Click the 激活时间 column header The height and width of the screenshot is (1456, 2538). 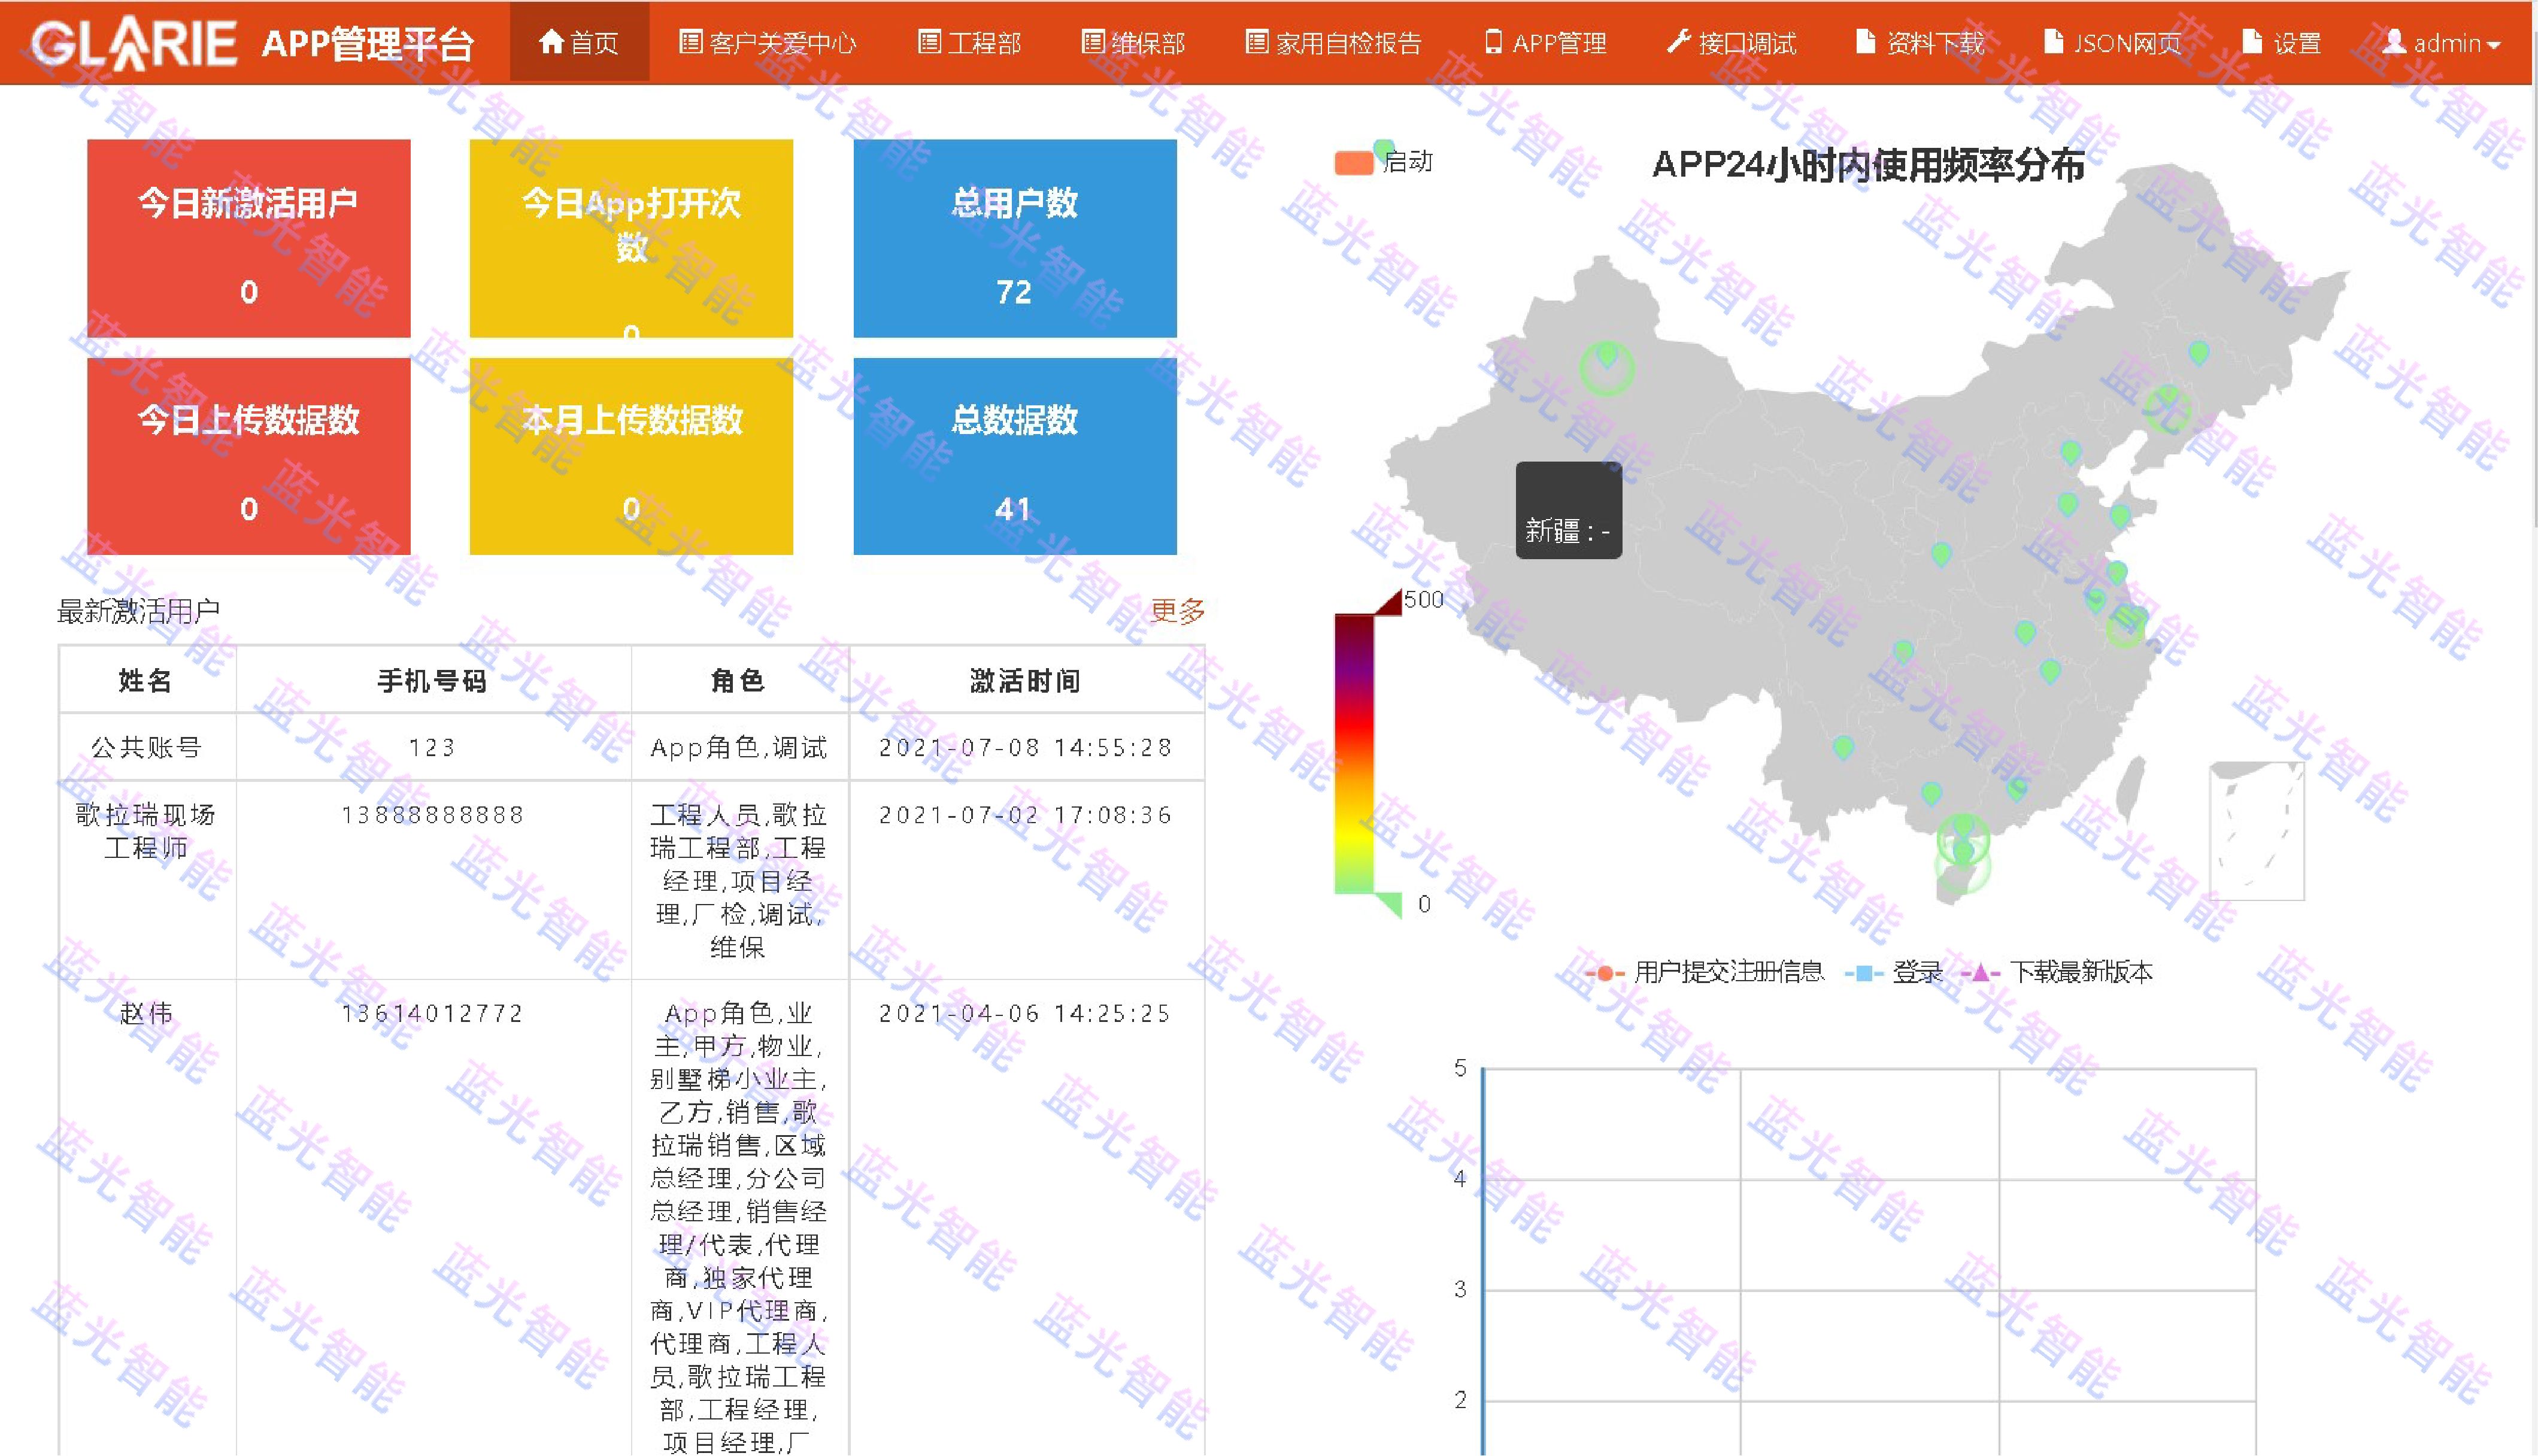pos(1026,680)
